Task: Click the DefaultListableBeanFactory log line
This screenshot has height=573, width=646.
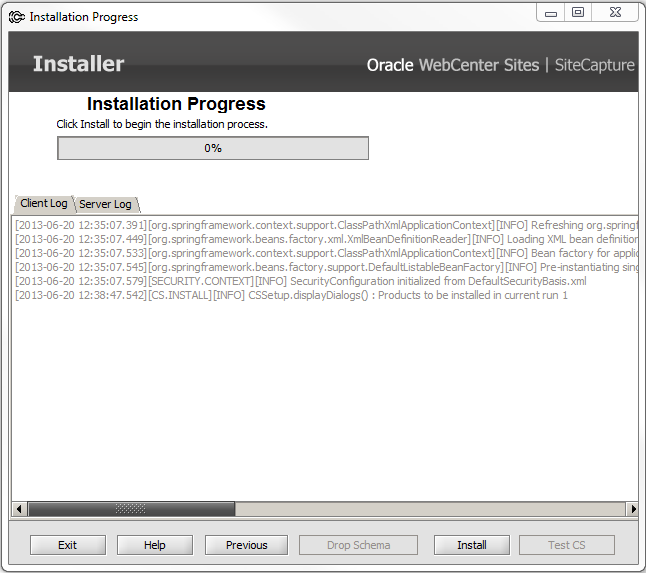Action: pyautogui.click(x=326, y=267)
